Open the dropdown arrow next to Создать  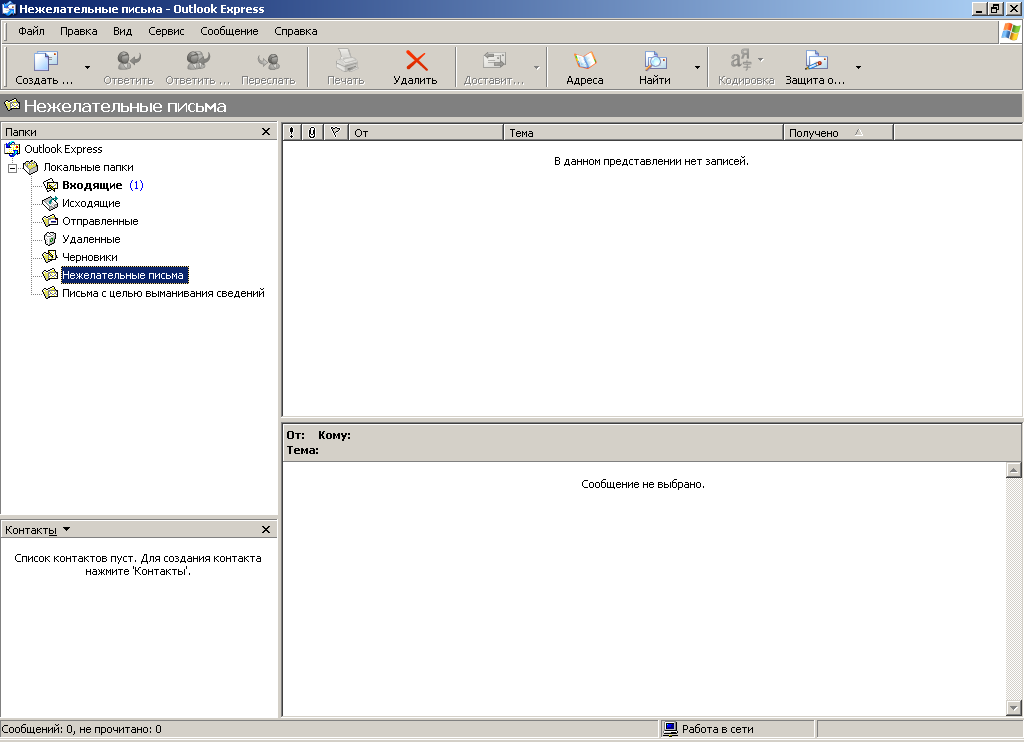88,67
